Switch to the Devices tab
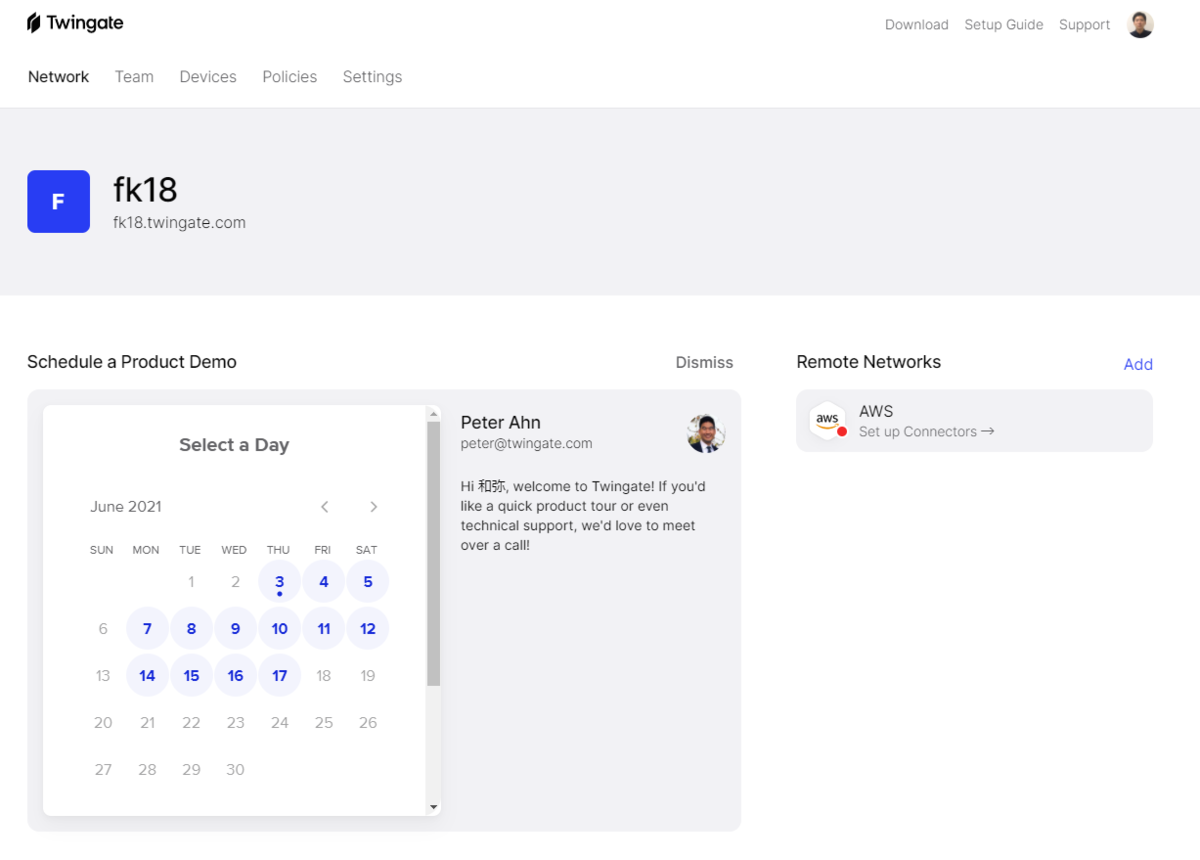The image size is (1200, 860). coord(208,77)
